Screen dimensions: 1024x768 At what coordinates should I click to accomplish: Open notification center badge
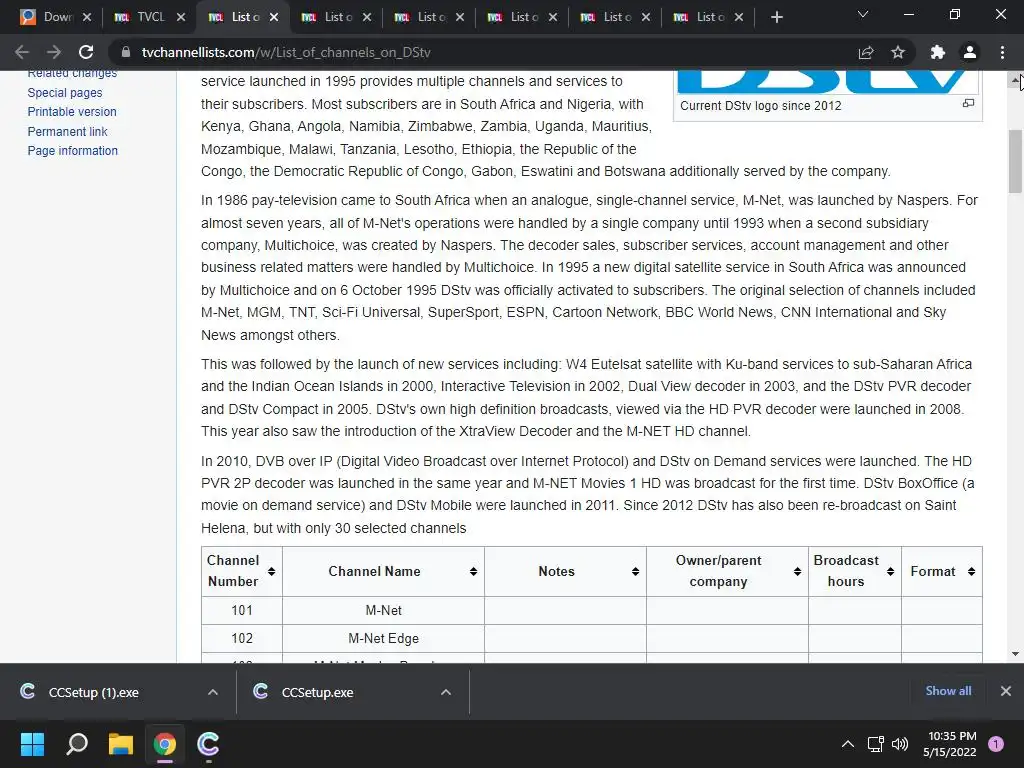click(996, 744)
